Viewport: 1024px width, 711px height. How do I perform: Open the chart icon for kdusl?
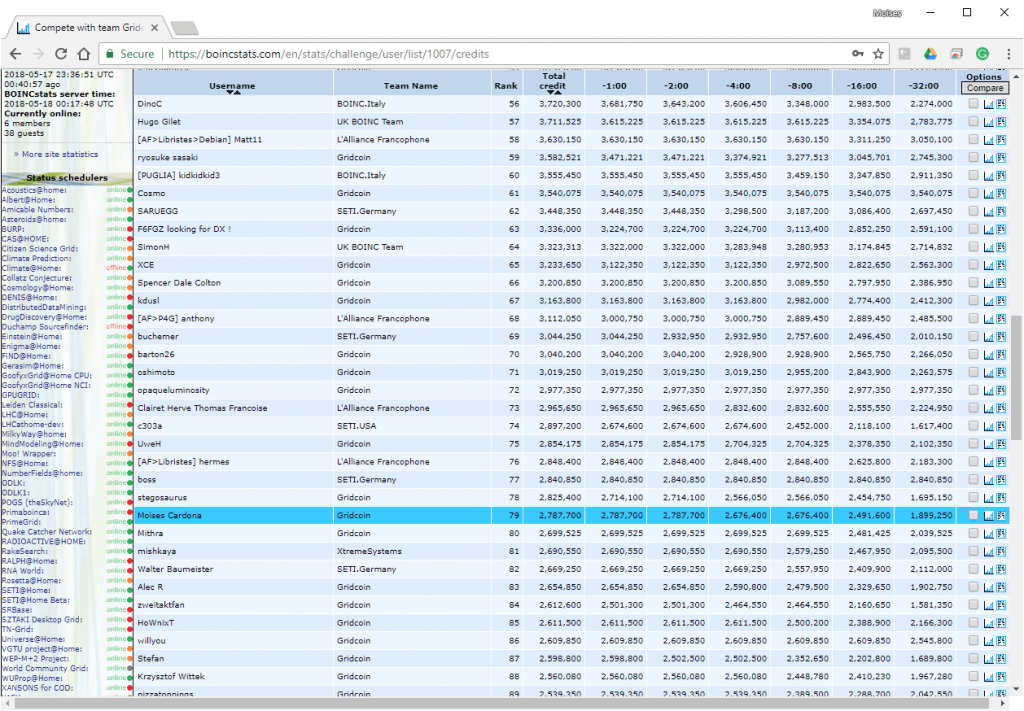(988, 300)
